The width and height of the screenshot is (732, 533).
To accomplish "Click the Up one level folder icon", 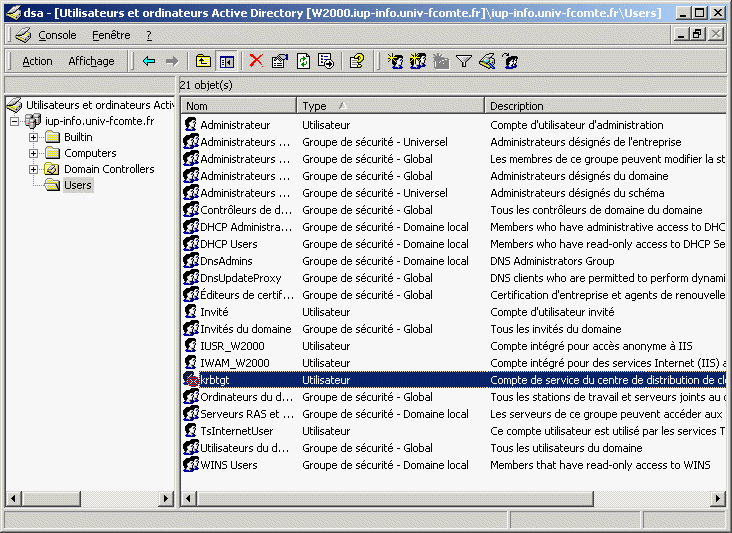I will 203,61.
